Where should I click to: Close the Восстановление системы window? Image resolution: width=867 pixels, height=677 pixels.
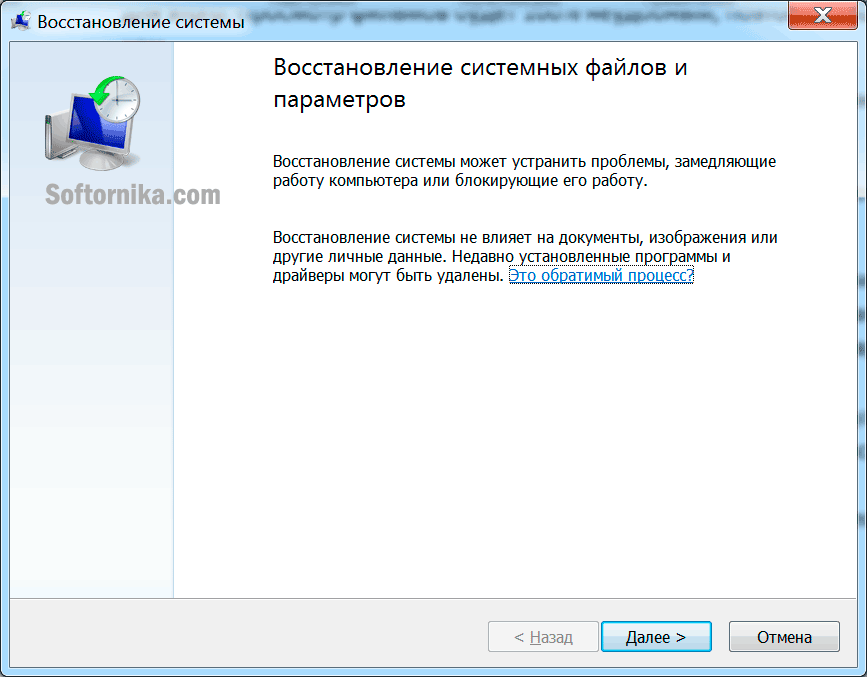822,15
